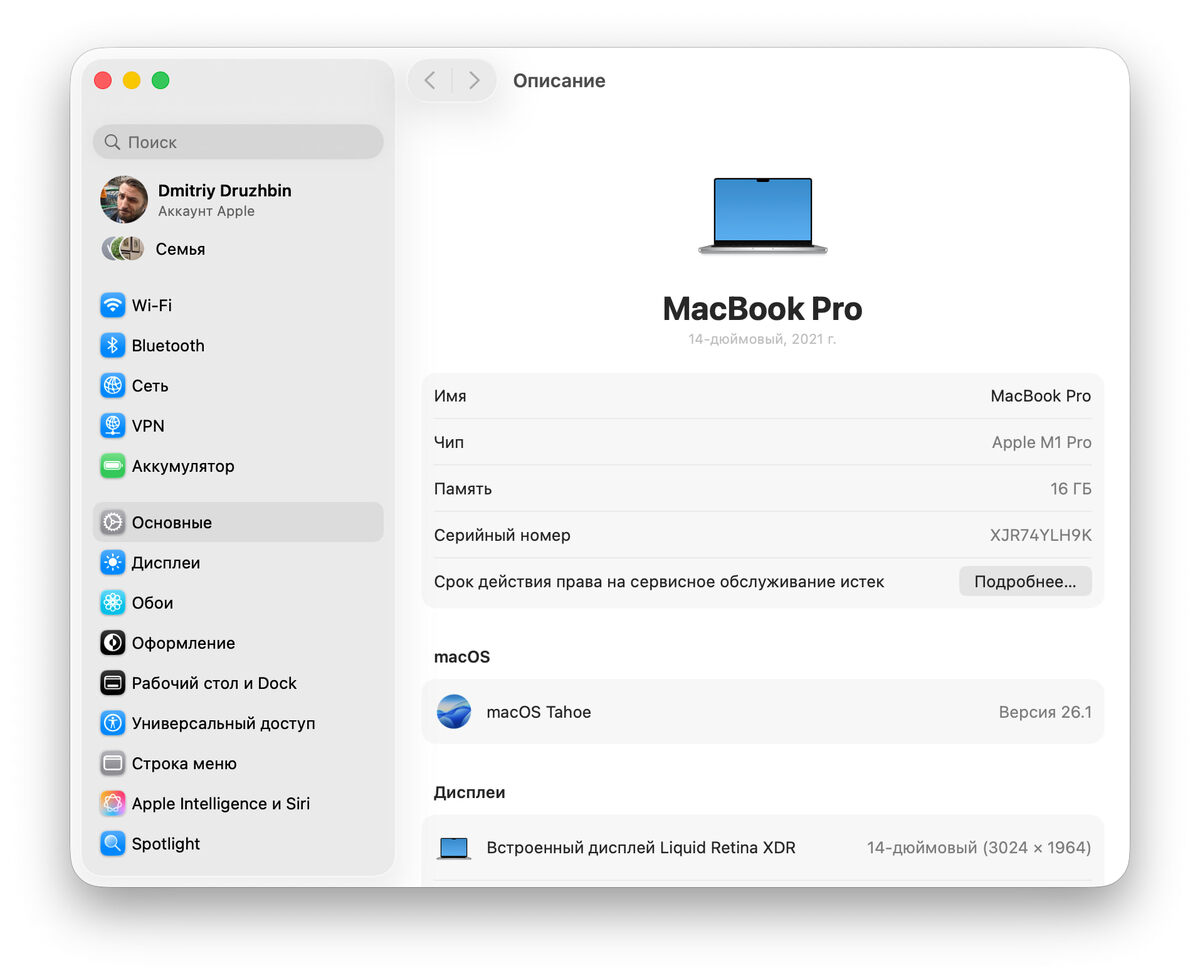1200x980 pixels.
Task: Click the Имя row label
Action: click(x=450, y=396)
